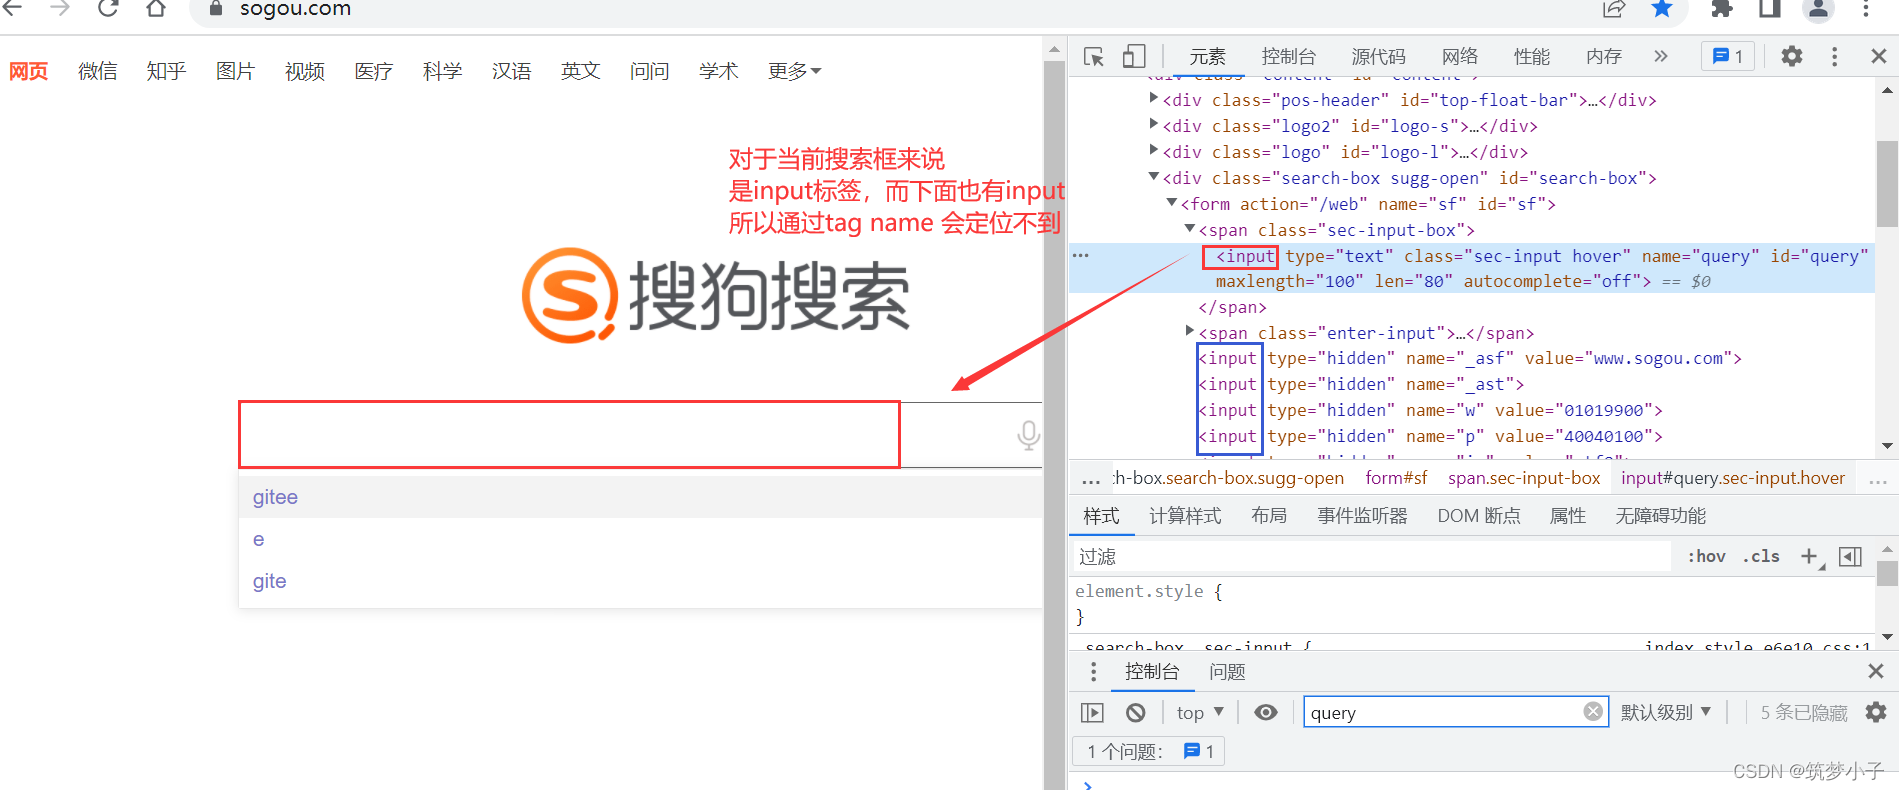This screenshot has width=1899, height=790.
Task: Toggle the :hov element state button
Action: (x=1706, y=556)
